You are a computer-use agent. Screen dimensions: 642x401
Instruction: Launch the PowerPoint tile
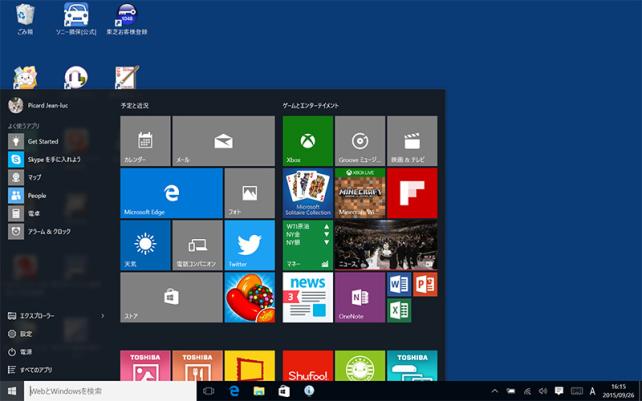pyautogui.click(x=425, y=284)
